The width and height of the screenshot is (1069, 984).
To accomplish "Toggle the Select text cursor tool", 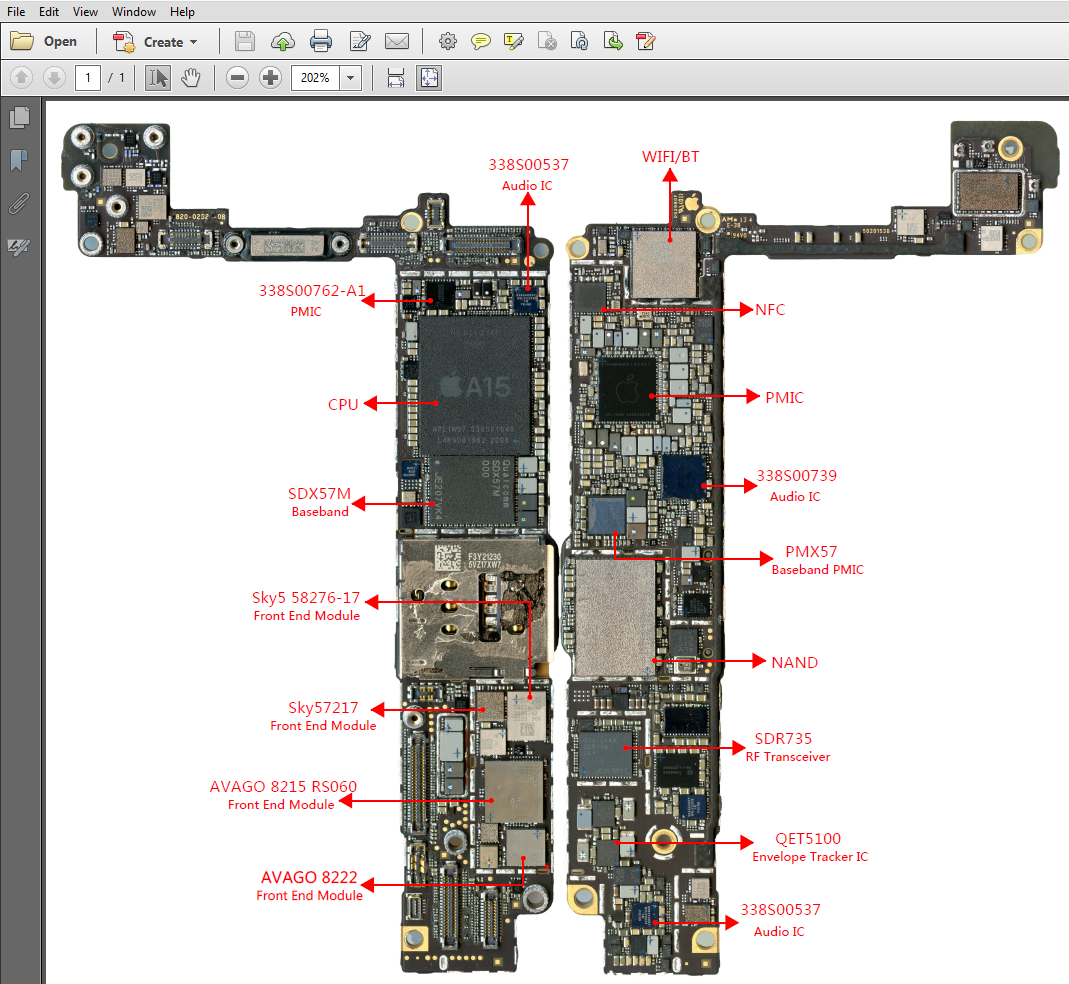I will pos(157,78).
